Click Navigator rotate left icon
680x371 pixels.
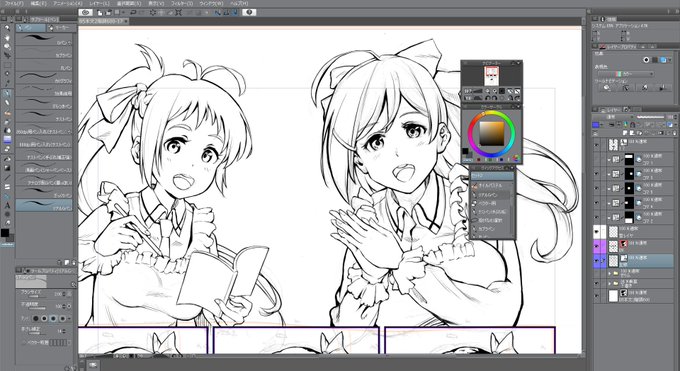487,98
